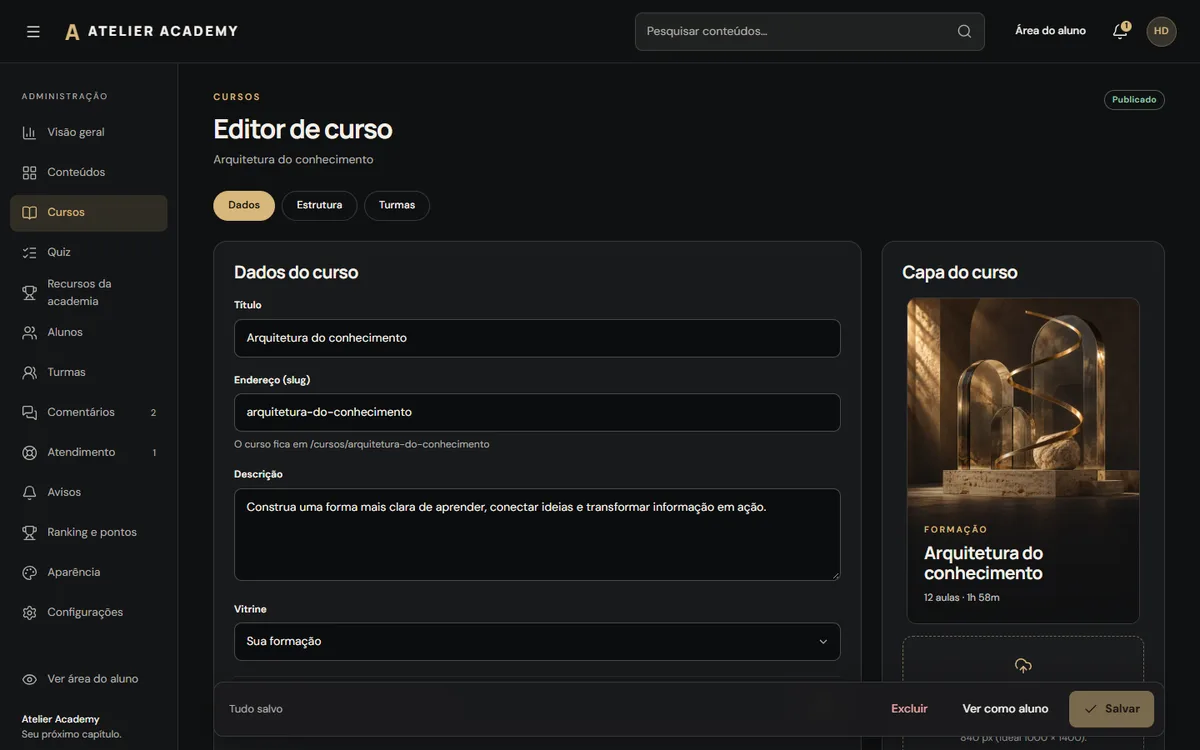Click the Excluir button

910,709
